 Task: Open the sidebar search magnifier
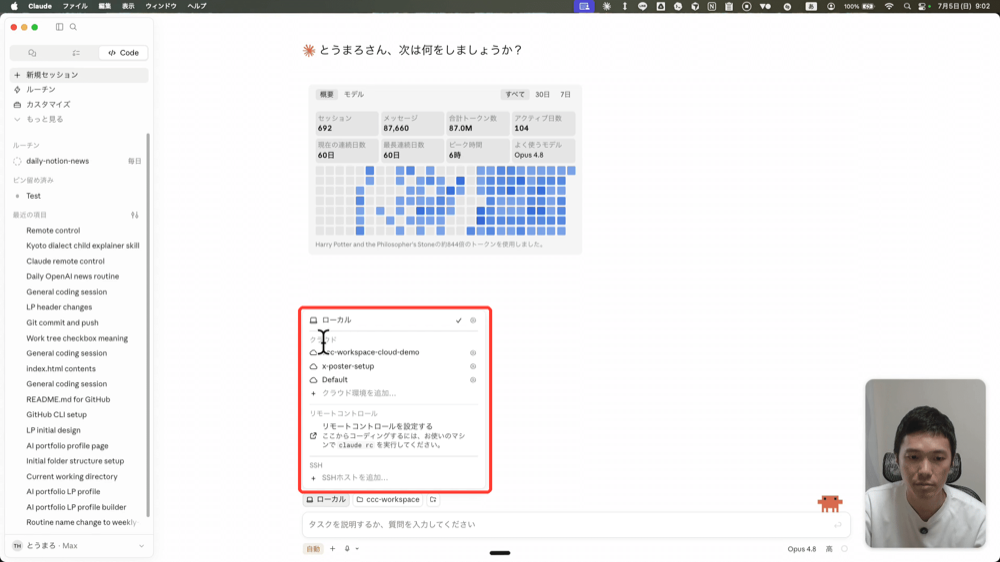point(73,27)
